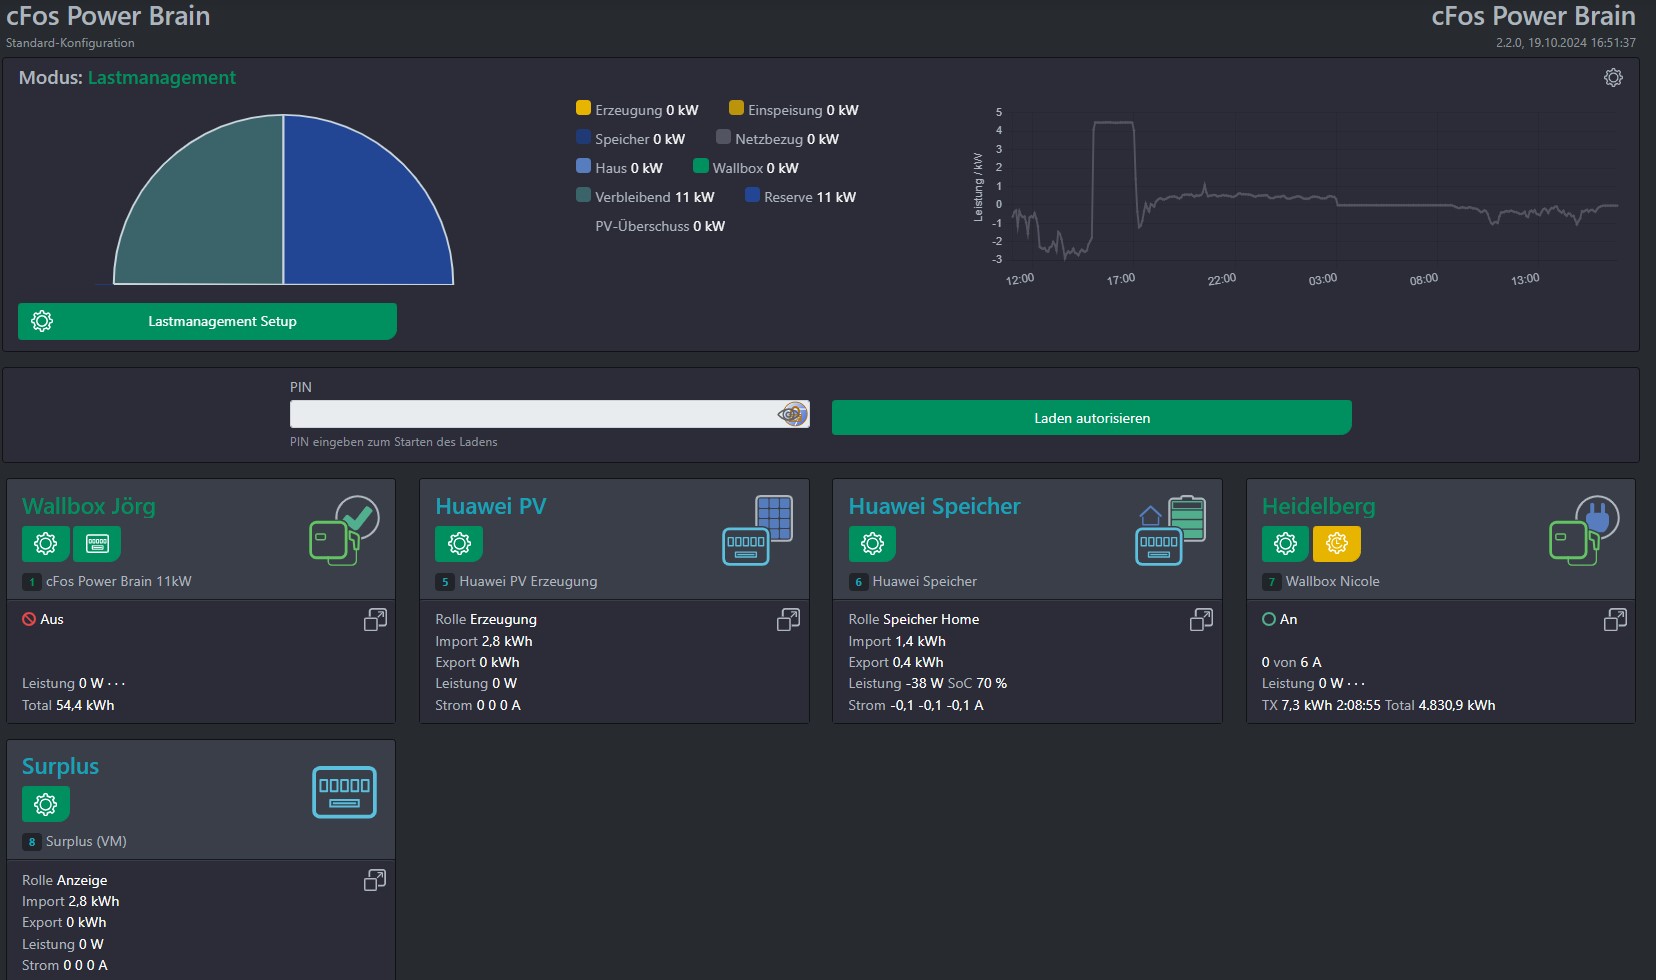Open Surplus settings gear

[46, 804]
